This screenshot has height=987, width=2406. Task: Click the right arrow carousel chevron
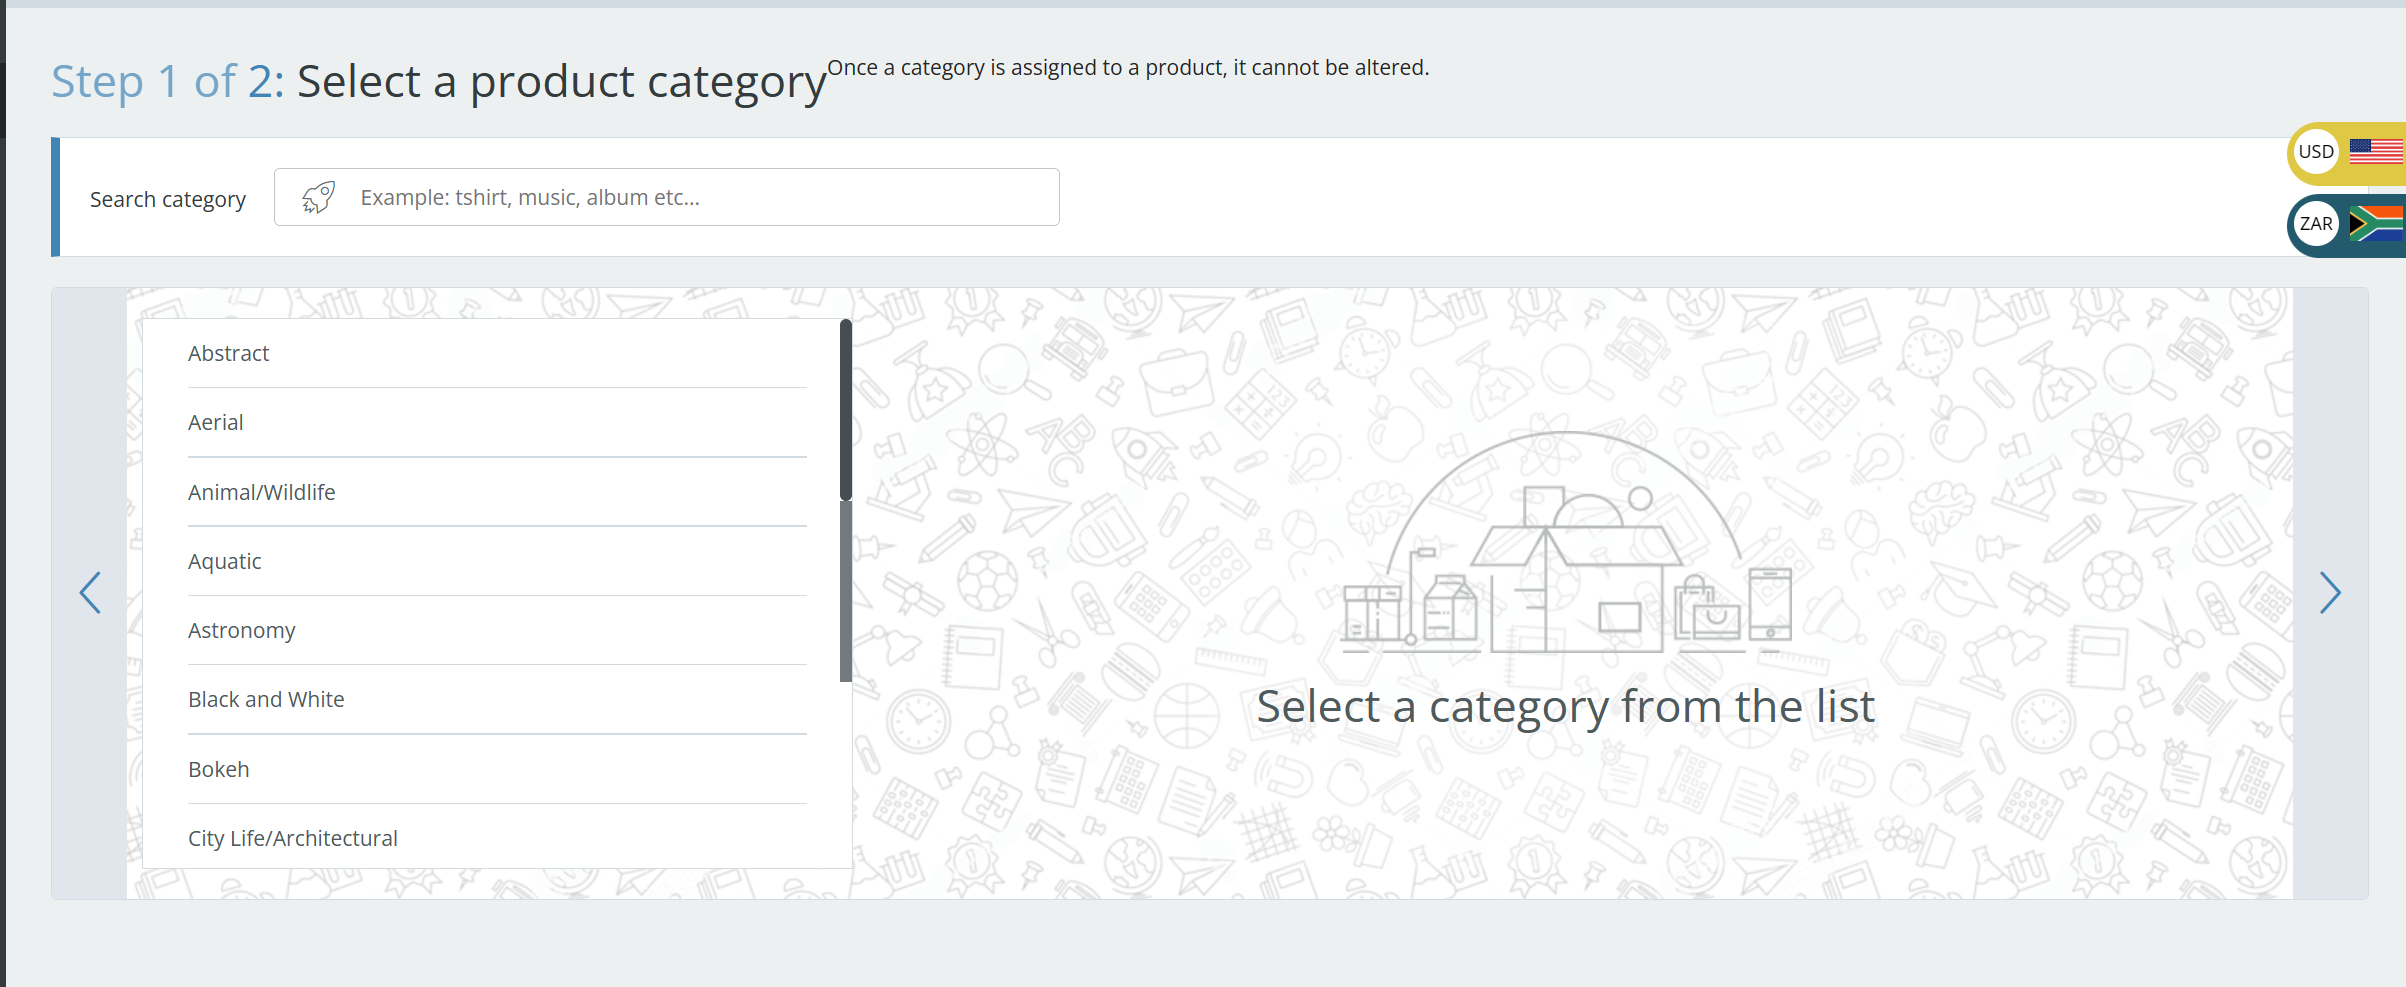tap(2330, 593)
